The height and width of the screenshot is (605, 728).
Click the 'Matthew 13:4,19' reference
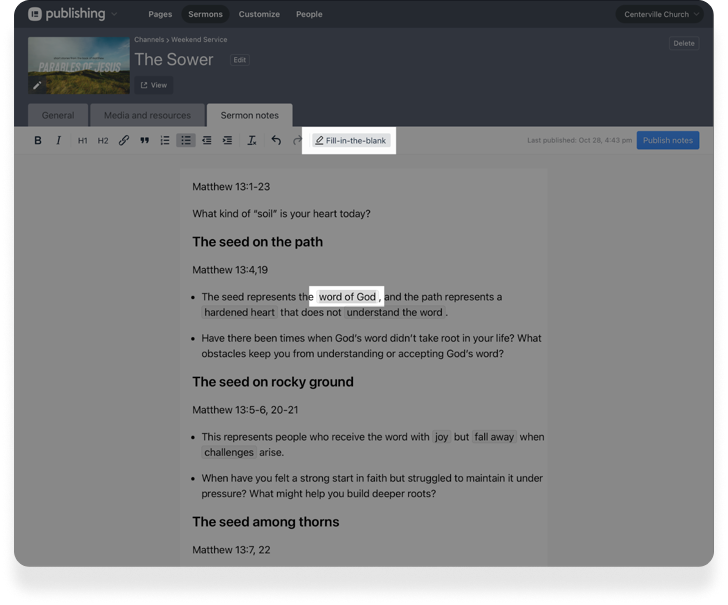pyautogui.click(x=230, y=270)
